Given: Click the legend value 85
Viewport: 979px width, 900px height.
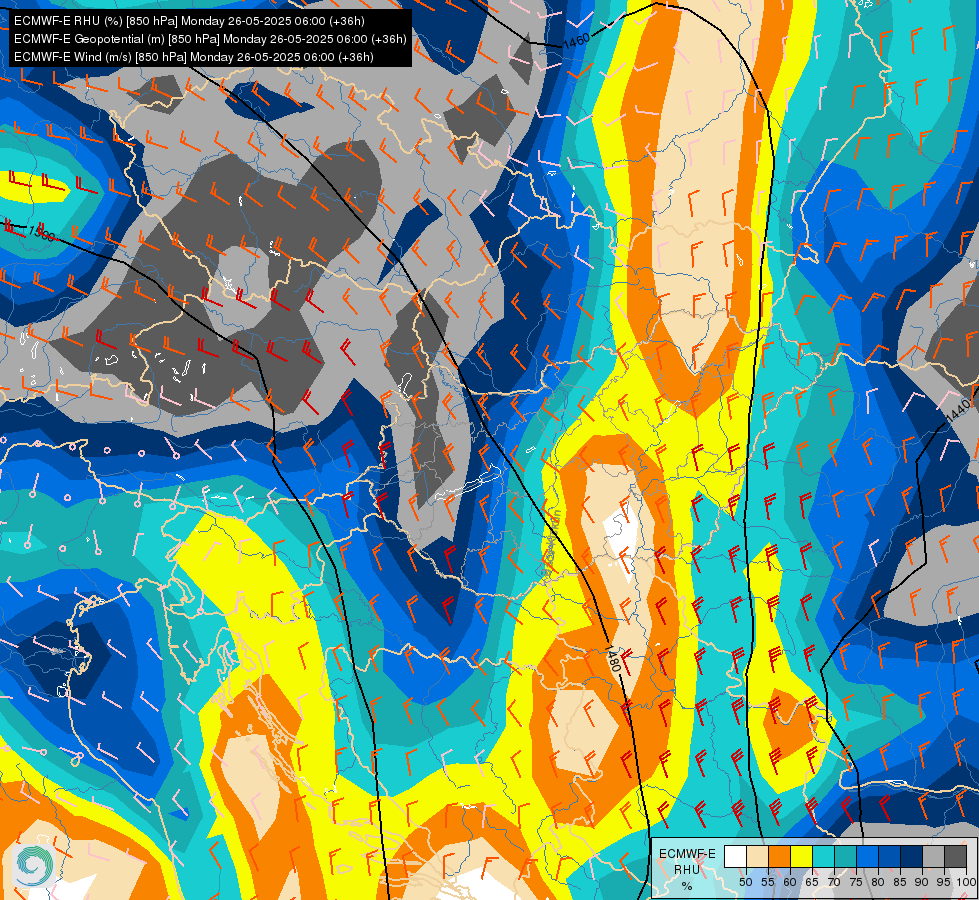Looking at the screenshot, I should pos(900,882).
